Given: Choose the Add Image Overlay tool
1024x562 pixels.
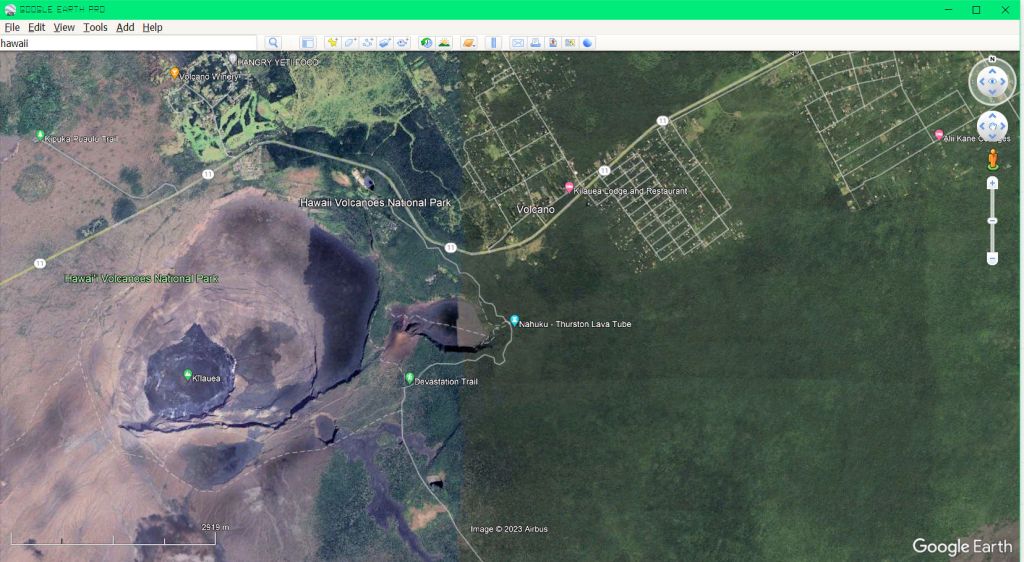Looking at the screenshot, I should pos(385,43).
